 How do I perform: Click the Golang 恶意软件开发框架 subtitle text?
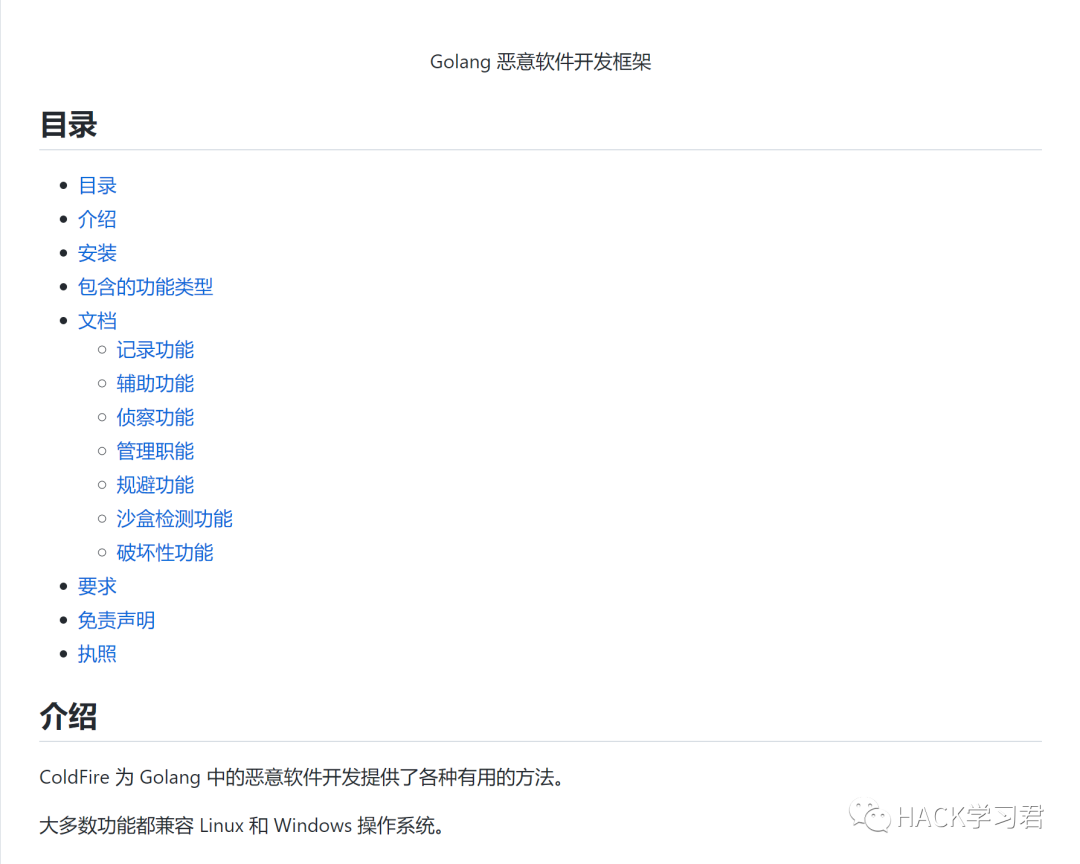click(540, 62)
